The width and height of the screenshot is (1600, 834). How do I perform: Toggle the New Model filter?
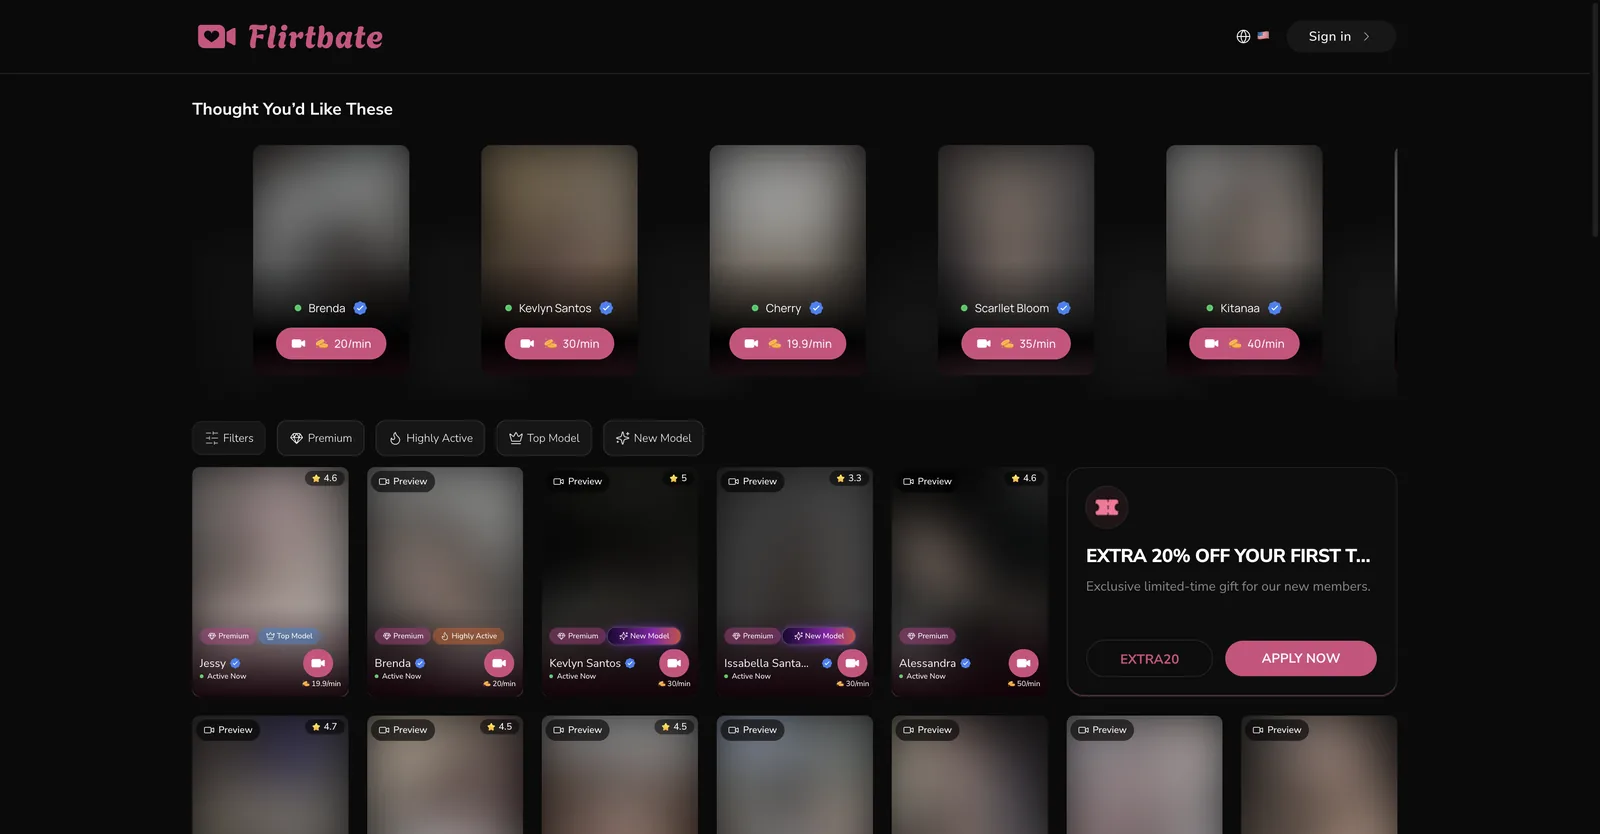[653, 438]
